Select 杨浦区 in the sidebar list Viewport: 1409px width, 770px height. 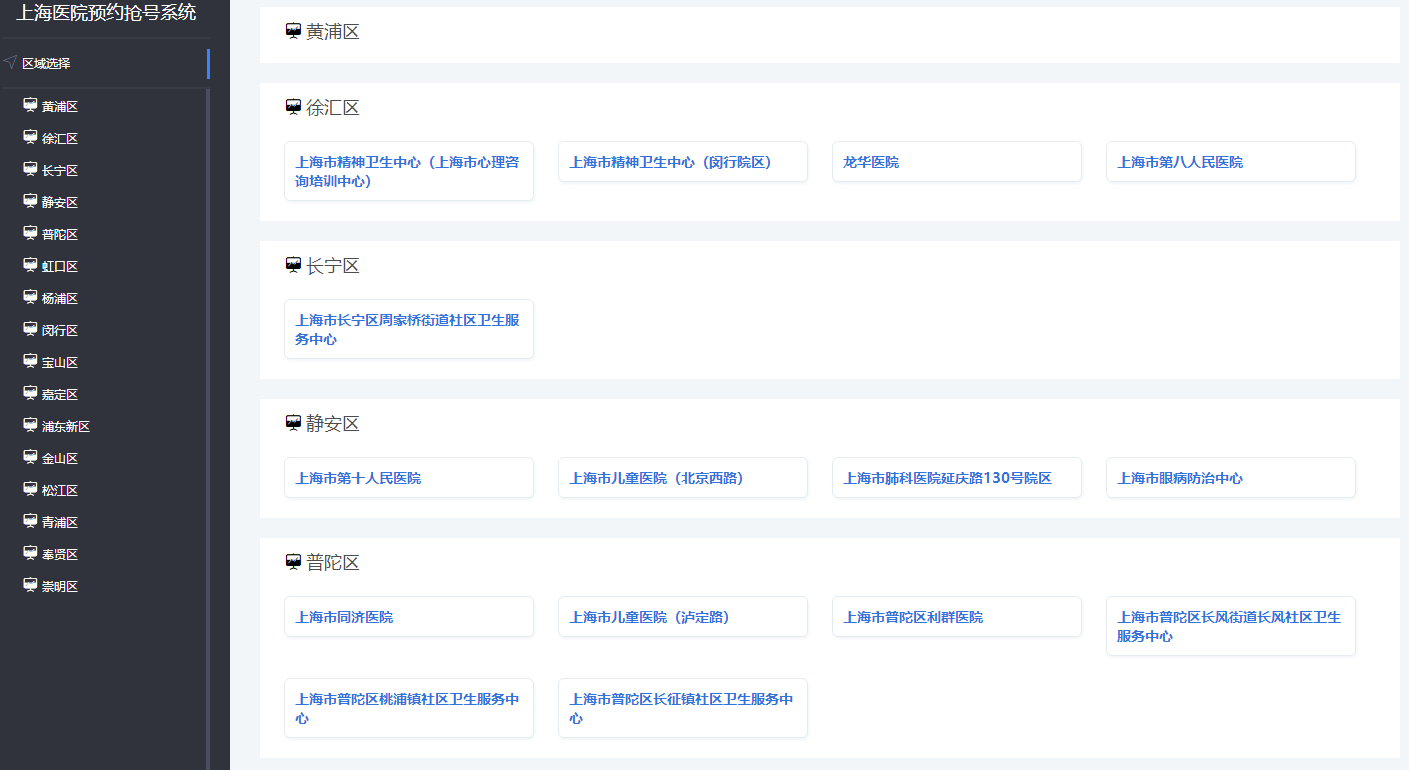point(60,298)
